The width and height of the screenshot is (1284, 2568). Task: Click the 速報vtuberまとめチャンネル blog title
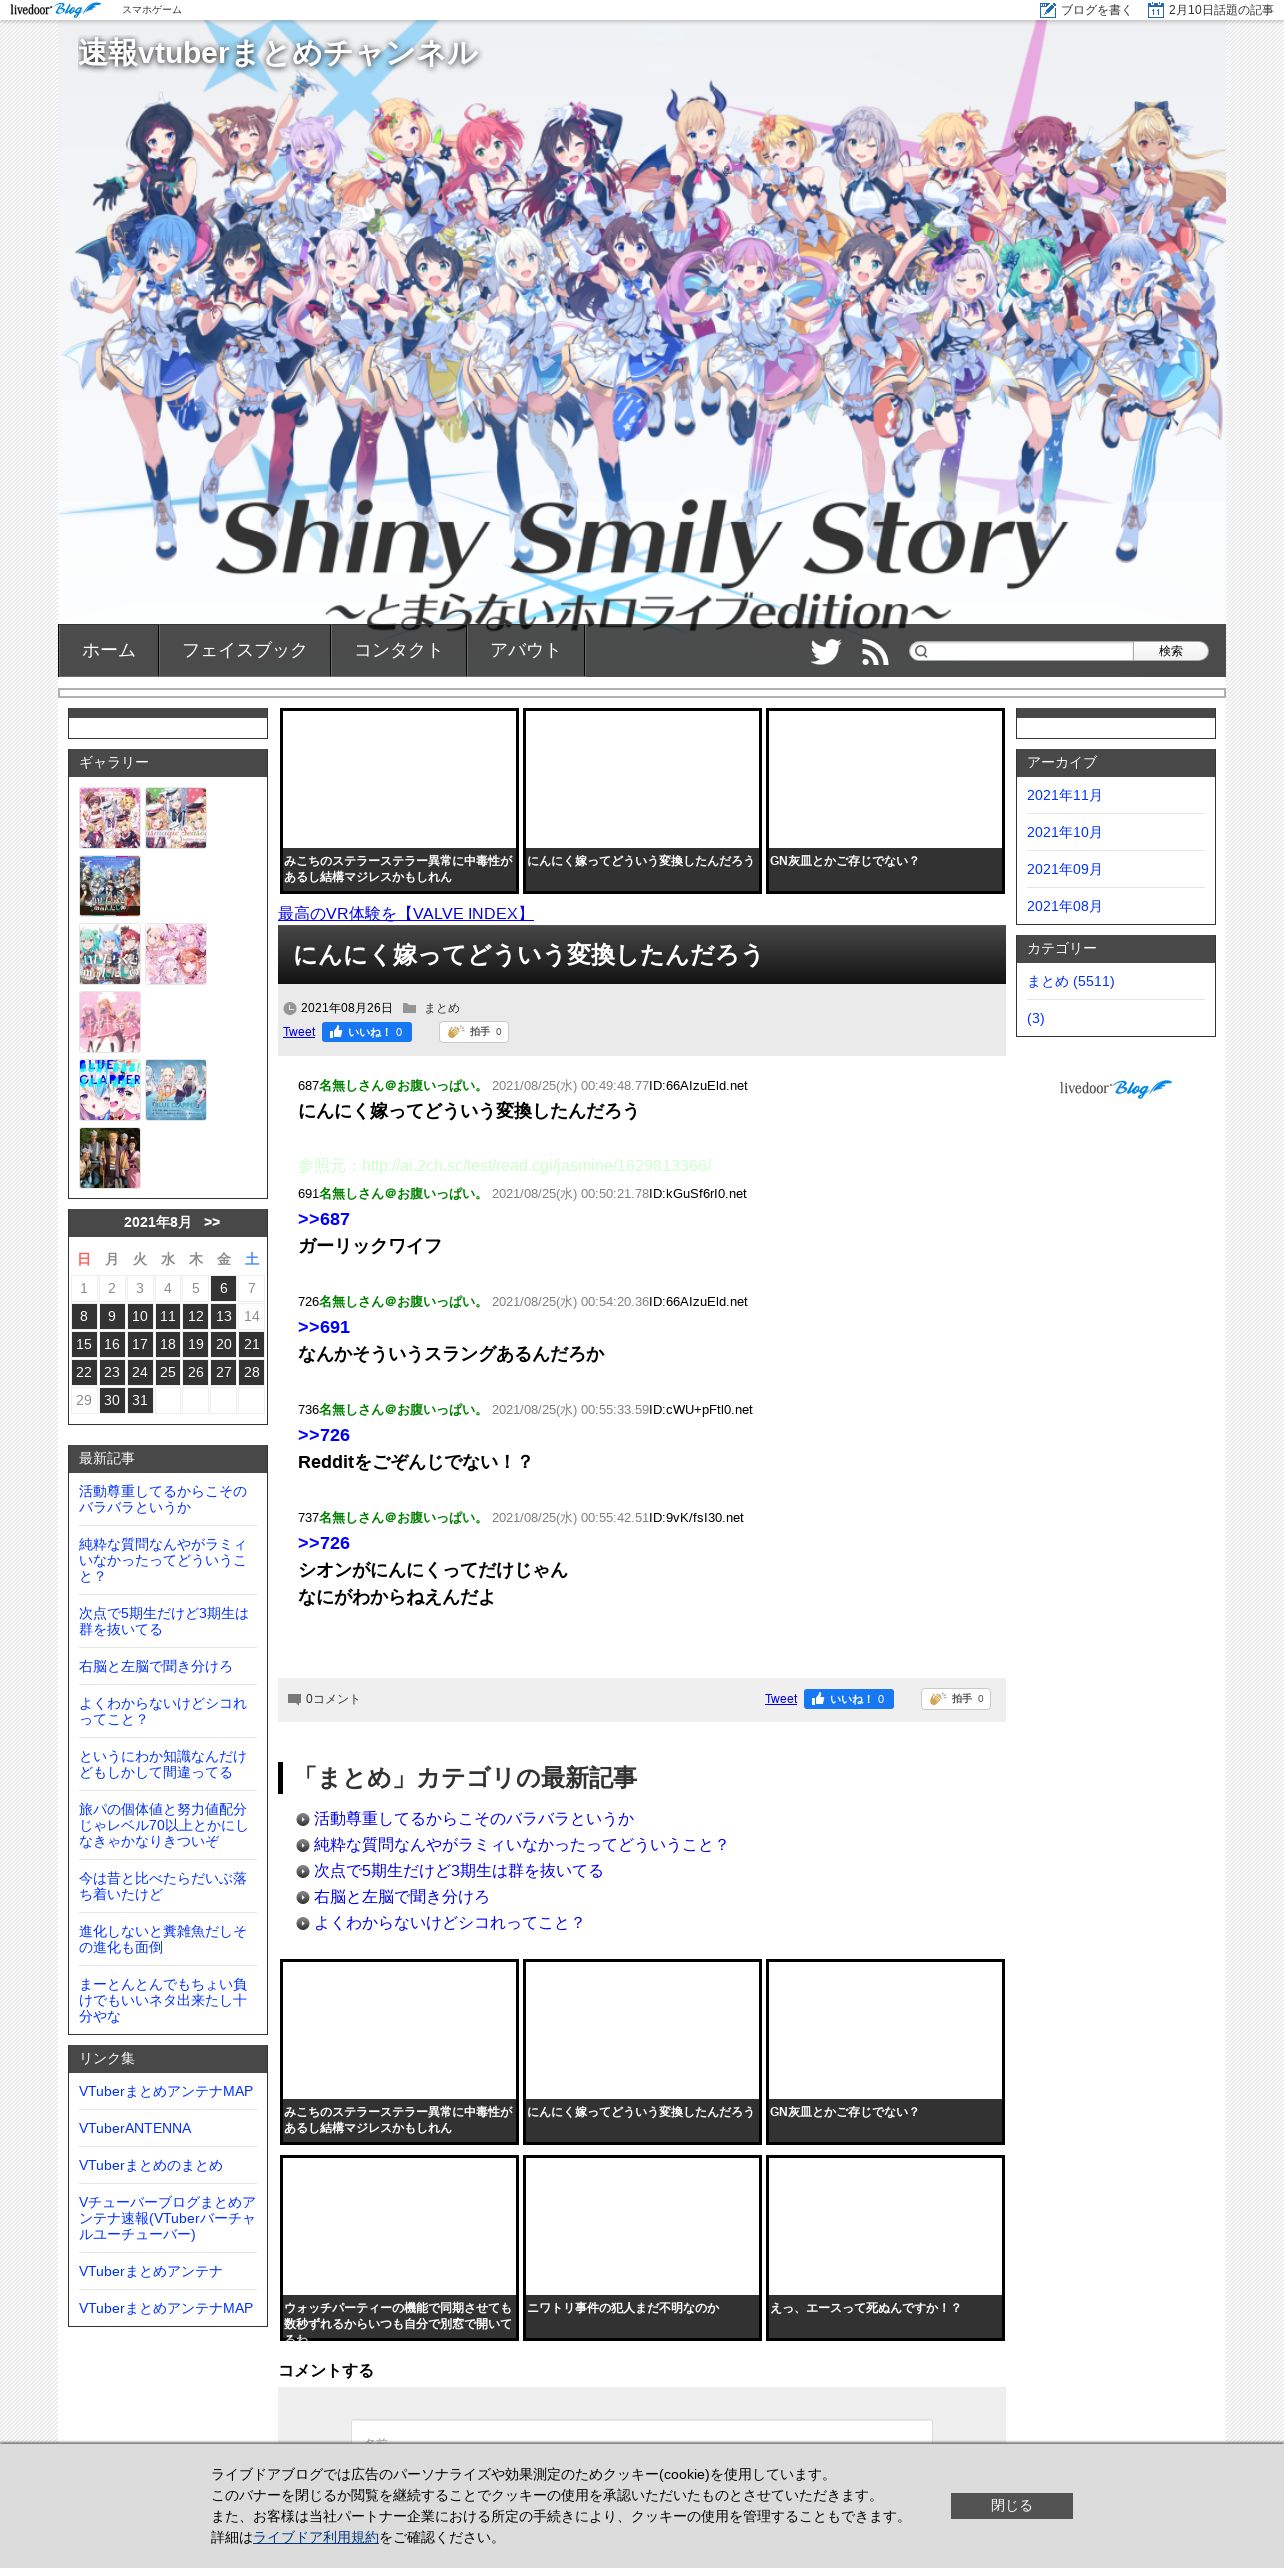pyautogui.click(x=278, y=53)
